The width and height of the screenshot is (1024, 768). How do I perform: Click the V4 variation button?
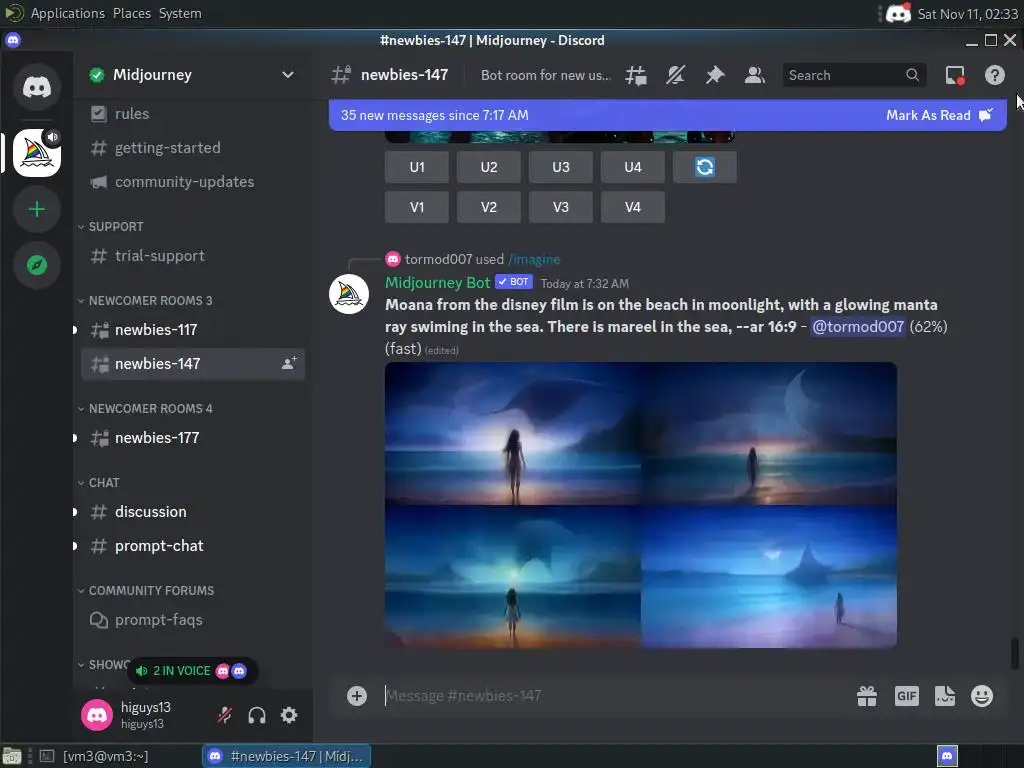click(x=633, y=207)
